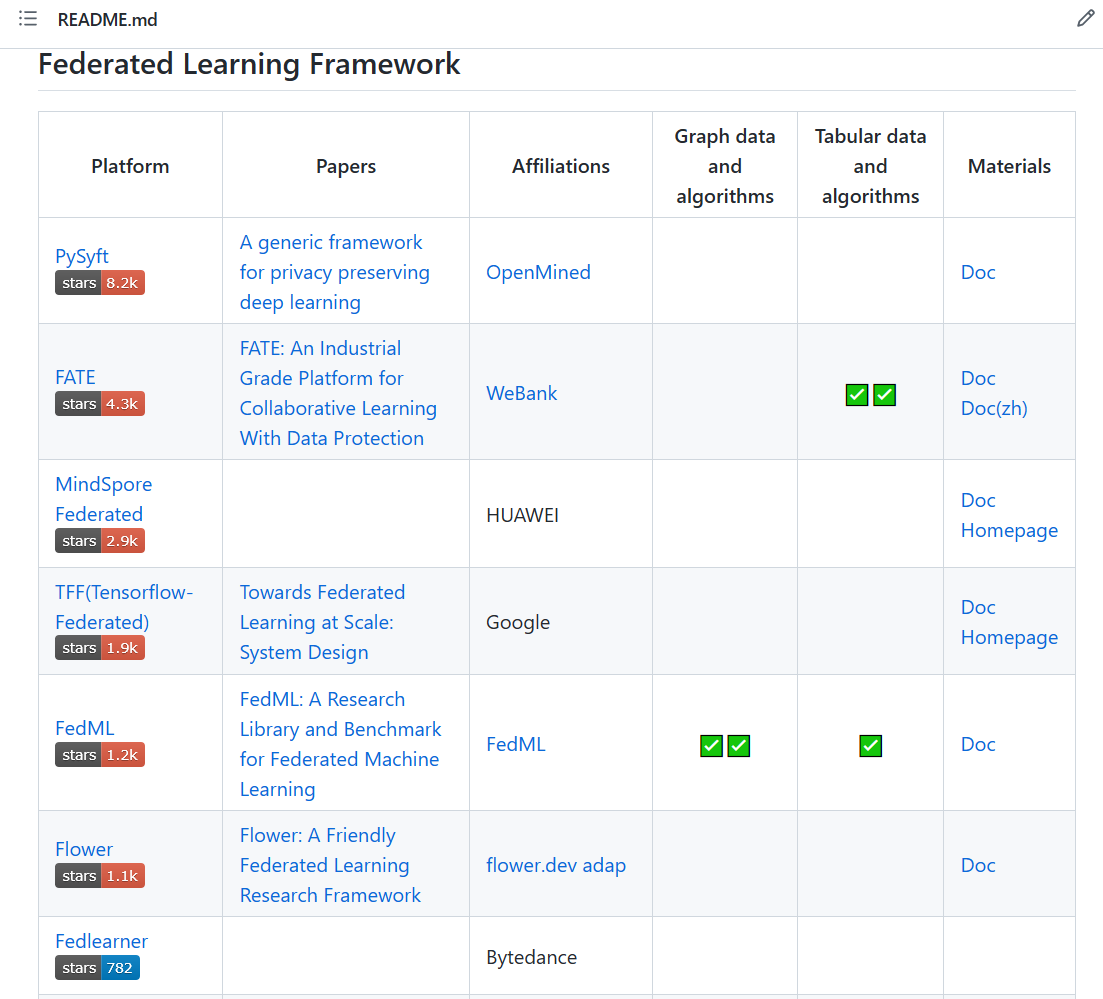Image resolution: width=1103 pixels, height=999 pixels.
Task: Click the pencil edit file icon
Action: (1085, 19)
